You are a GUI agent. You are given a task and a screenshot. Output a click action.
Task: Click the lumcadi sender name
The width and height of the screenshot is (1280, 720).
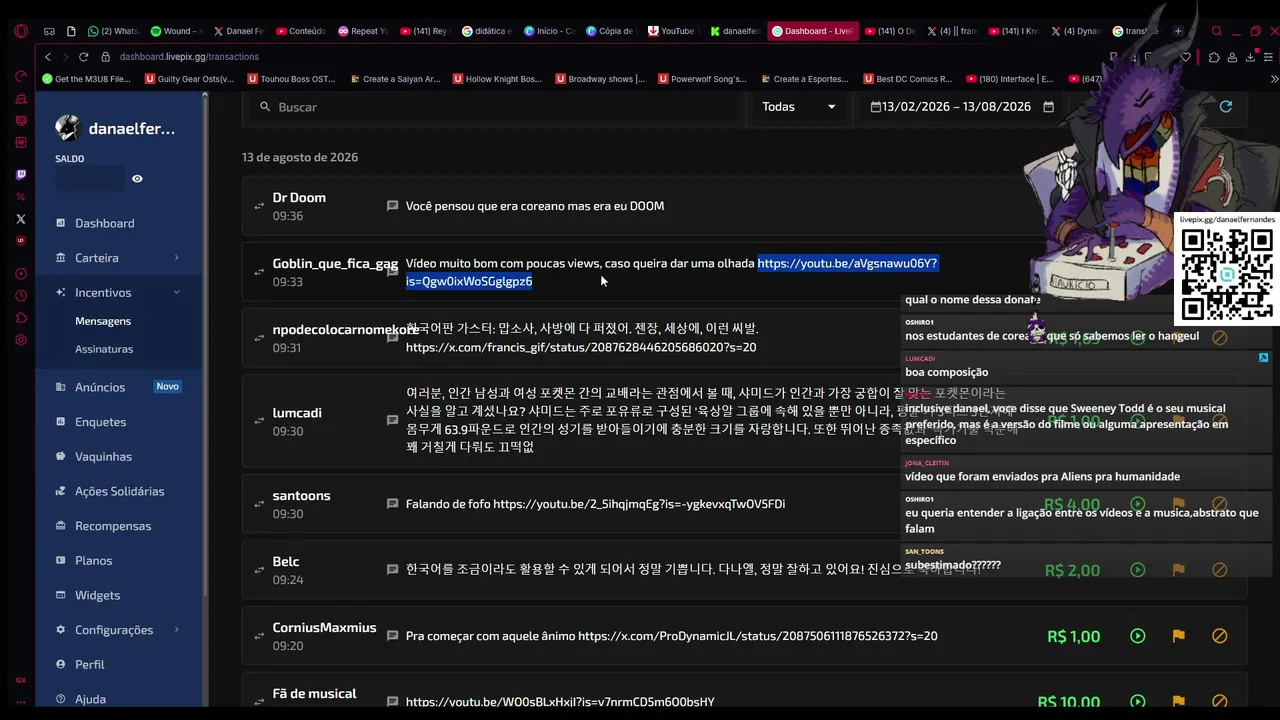297,413
